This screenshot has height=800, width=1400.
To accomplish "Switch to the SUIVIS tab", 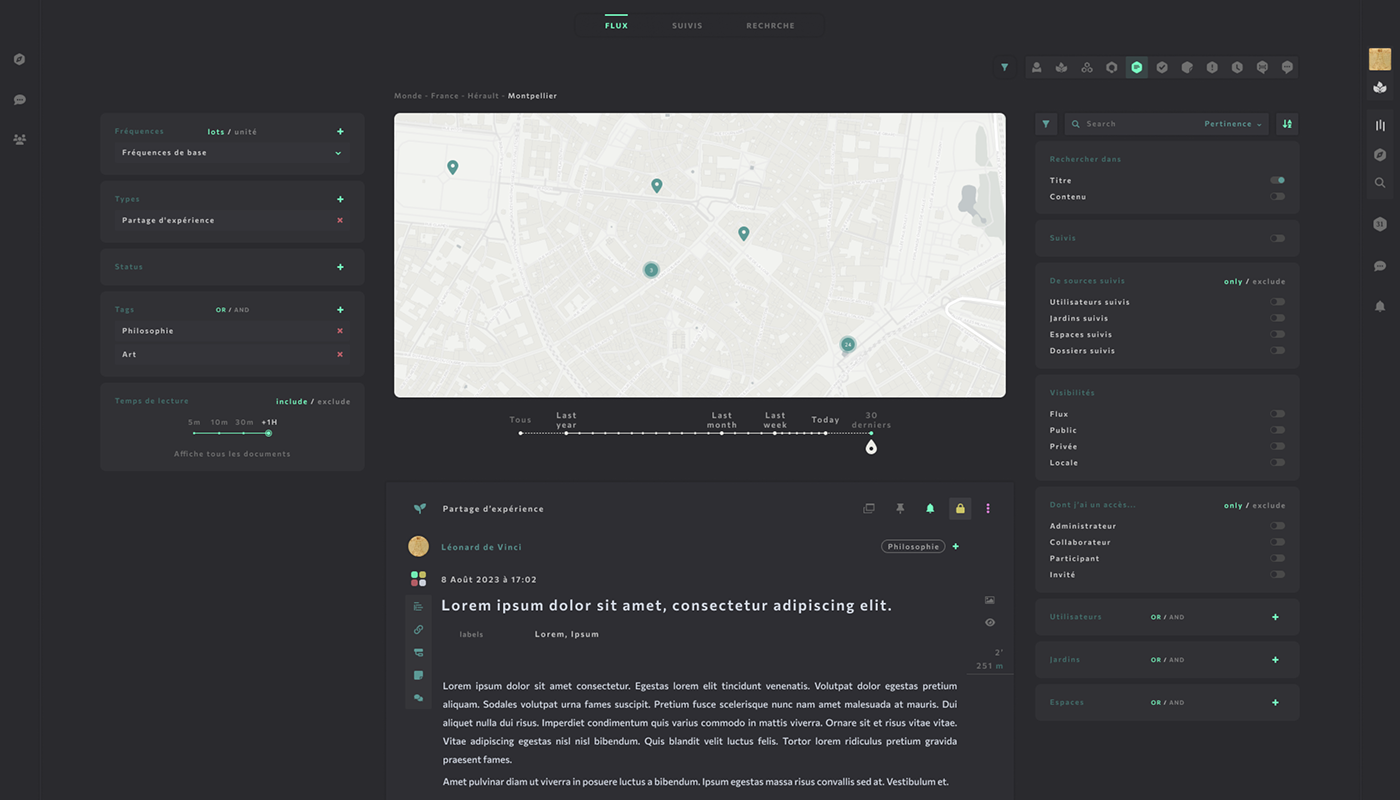I will tap(687, 26).
